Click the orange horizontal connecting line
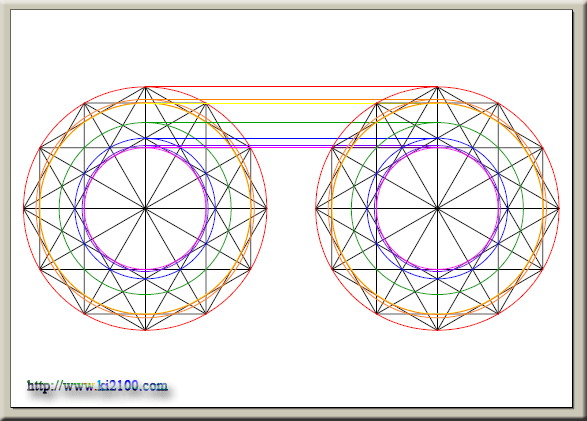Screen dimensions: 587x421 pyautogui.click(x=291, y=100)
